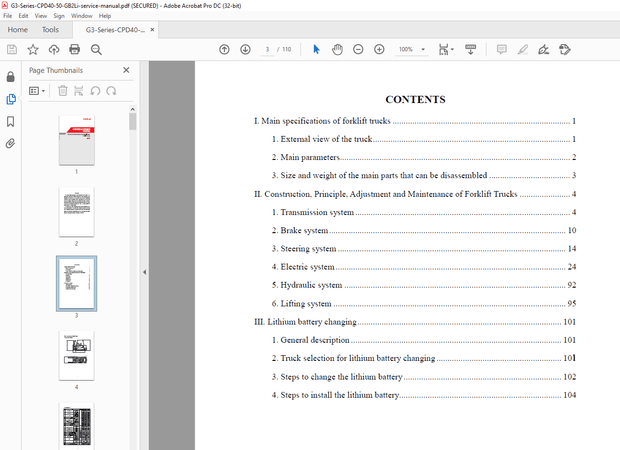620x450 pixels.
Task: Click the zoom in plus icon
Action: [x=379, y=49]
